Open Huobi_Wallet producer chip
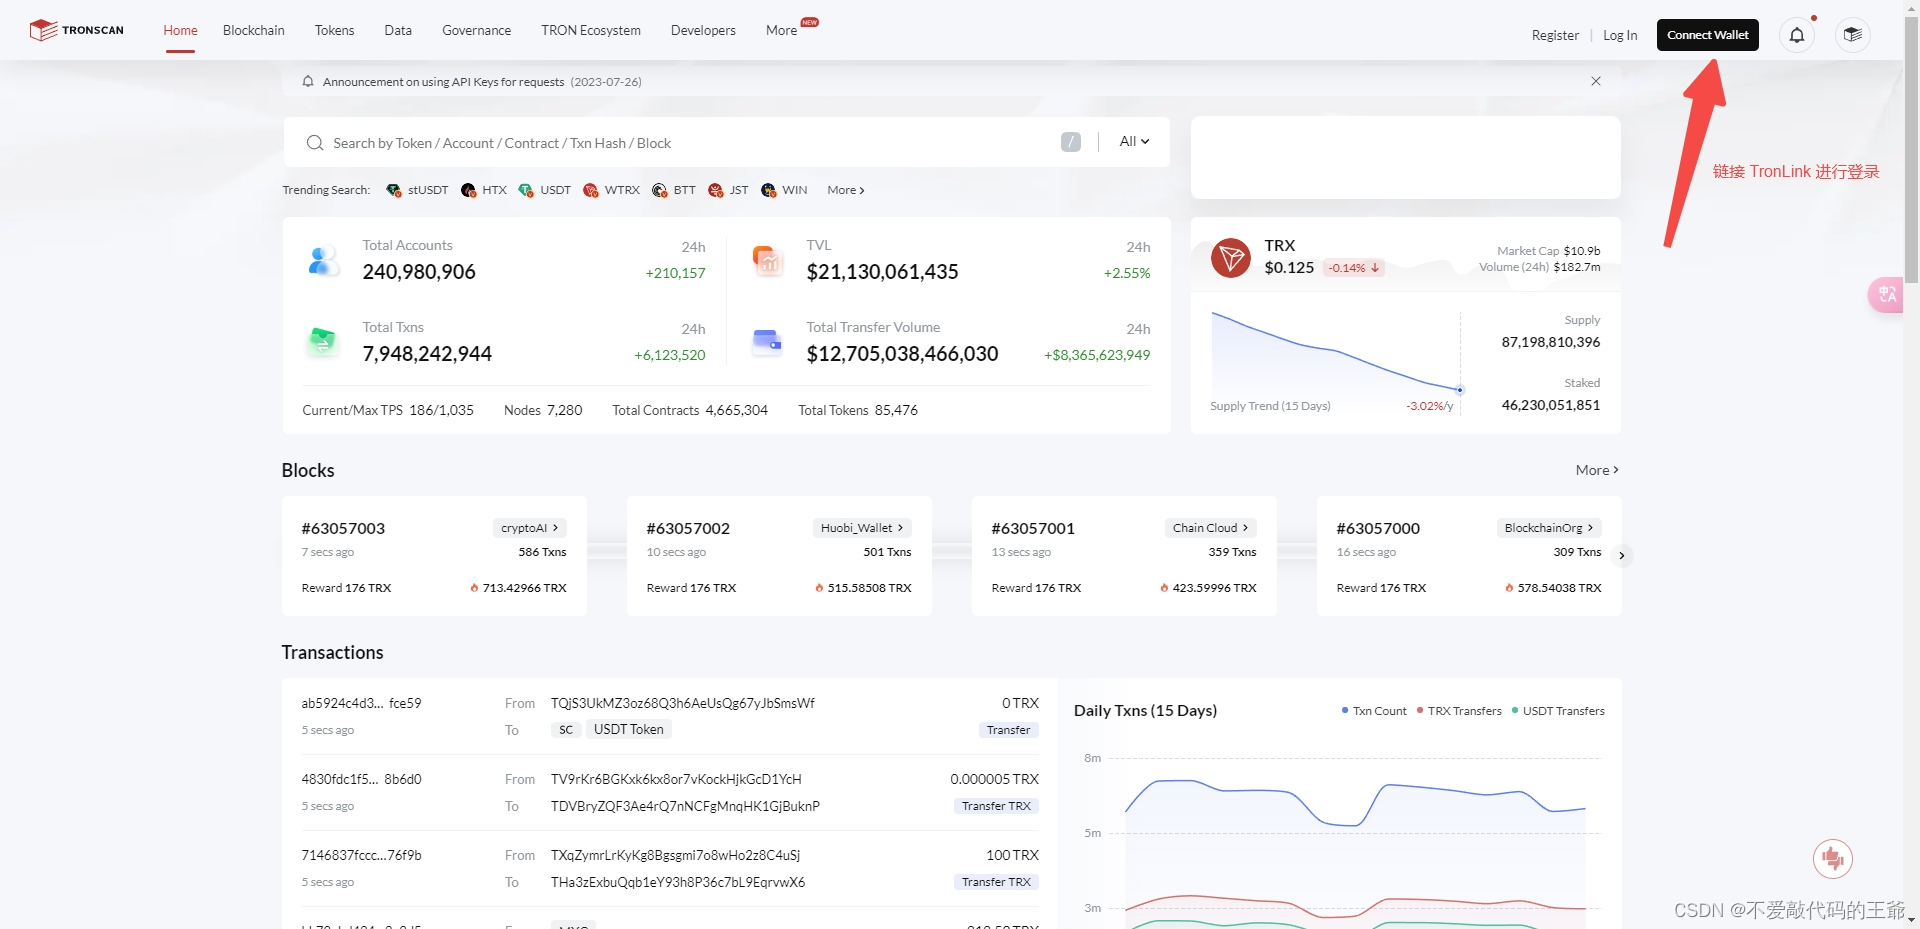Screen dimensions: 1920x929 (862, 528)
